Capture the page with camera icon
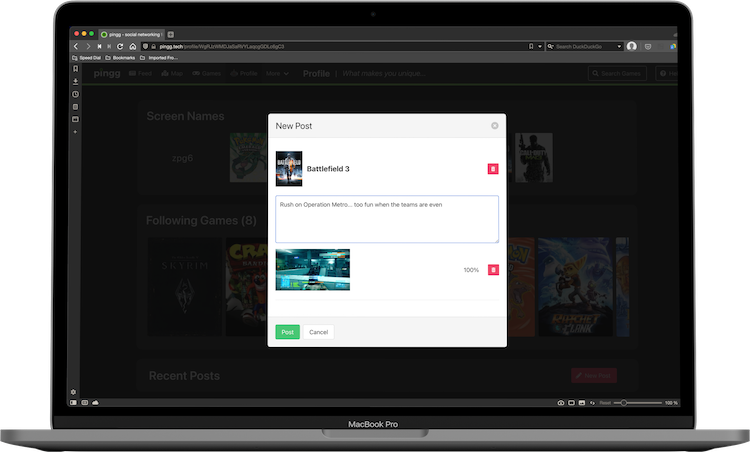750x452 pixels. (x=561, y=403)
